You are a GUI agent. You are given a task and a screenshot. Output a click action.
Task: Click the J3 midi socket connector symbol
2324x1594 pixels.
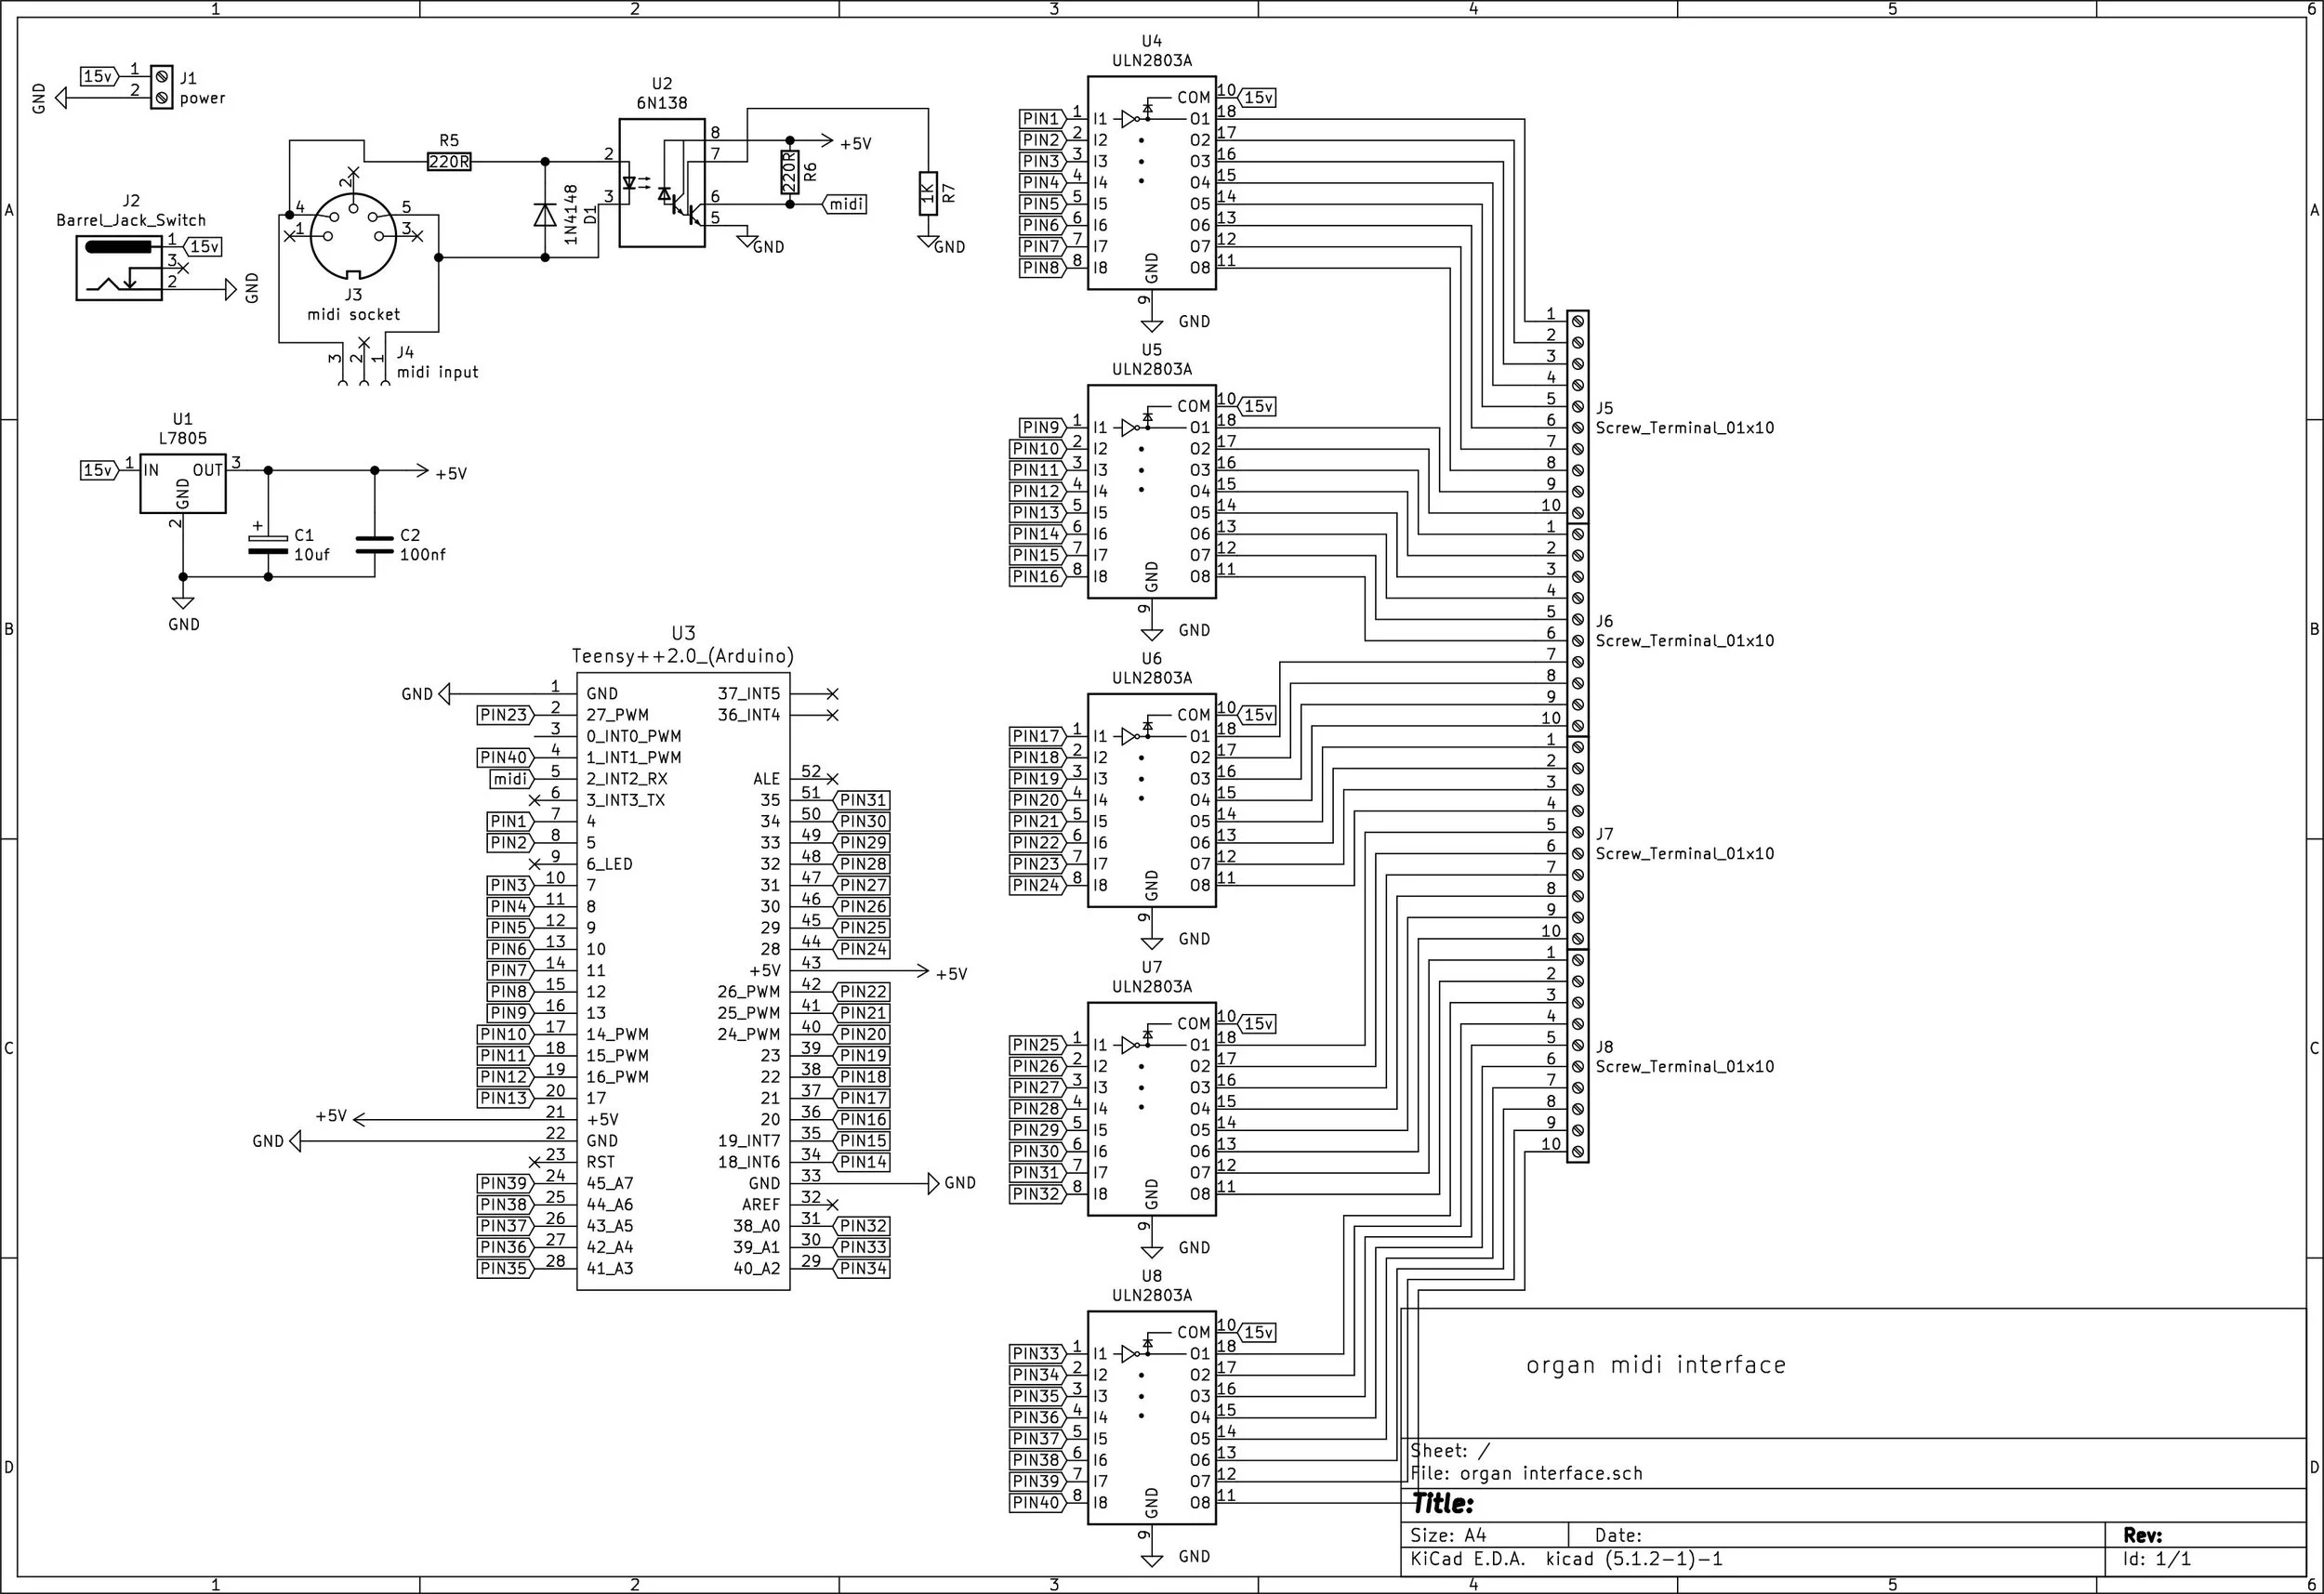[x=353, y=235]
